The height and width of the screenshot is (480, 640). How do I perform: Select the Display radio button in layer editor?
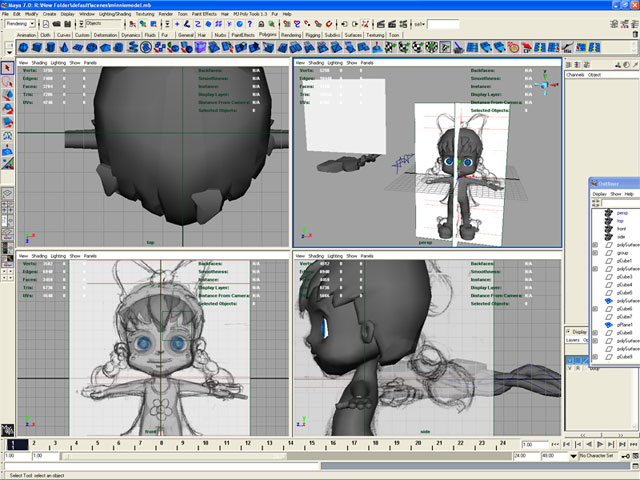(569, 331)
